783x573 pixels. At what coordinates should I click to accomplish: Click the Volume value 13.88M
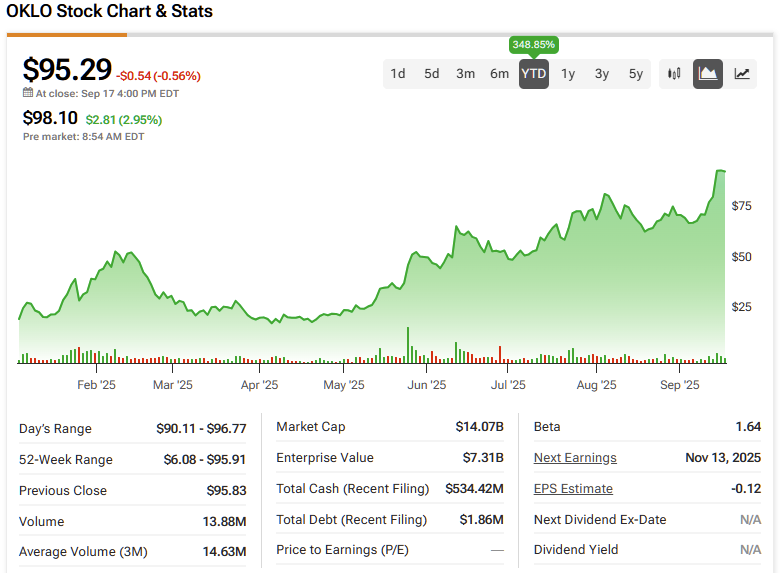(224, 522)
